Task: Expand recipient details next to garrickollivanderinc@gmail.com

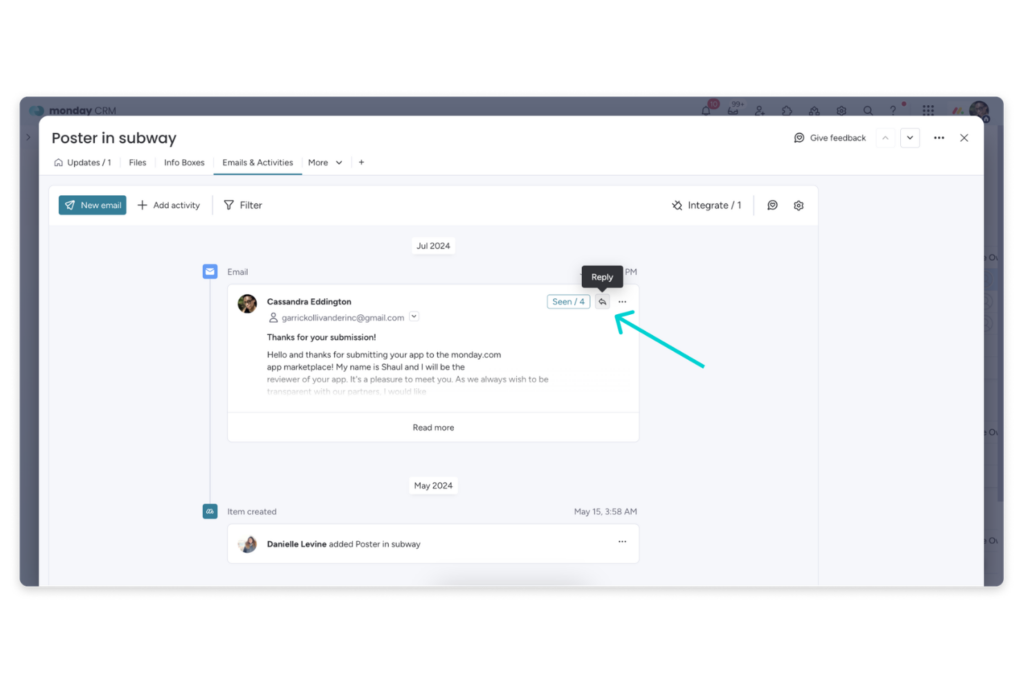Action: click(x=414, y=317)
